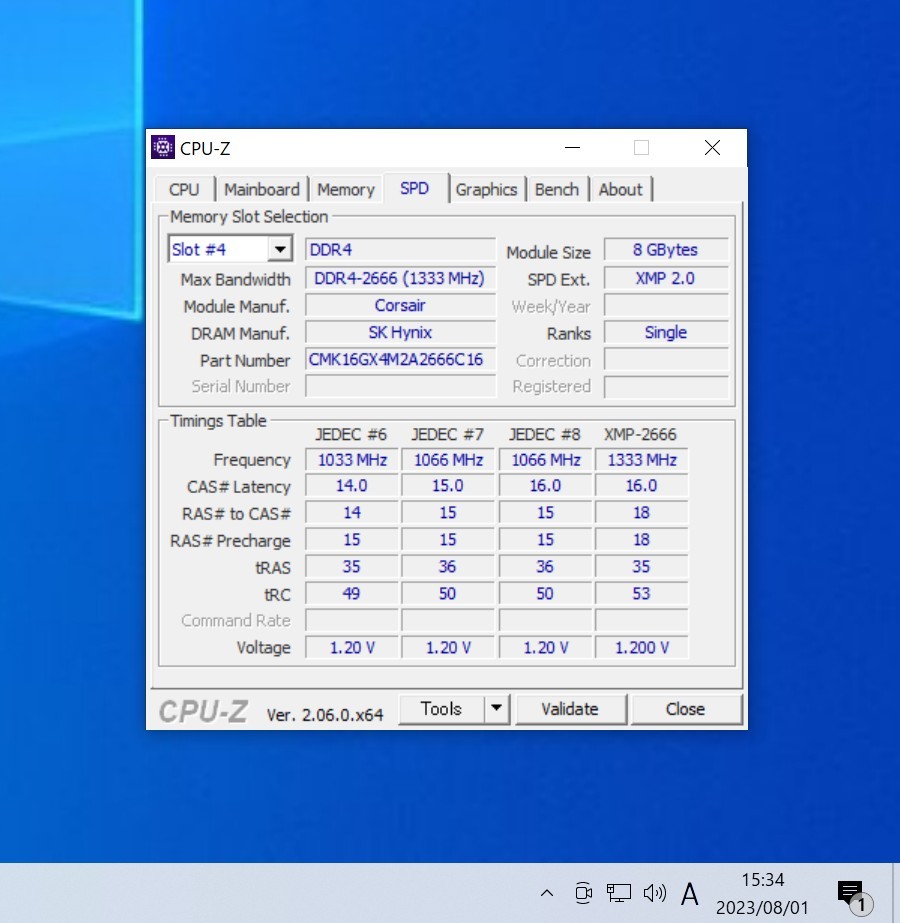Click the 1333 MHz XMP frequency cell
This screenshot has width=900, height=923.
coord(642,459)
